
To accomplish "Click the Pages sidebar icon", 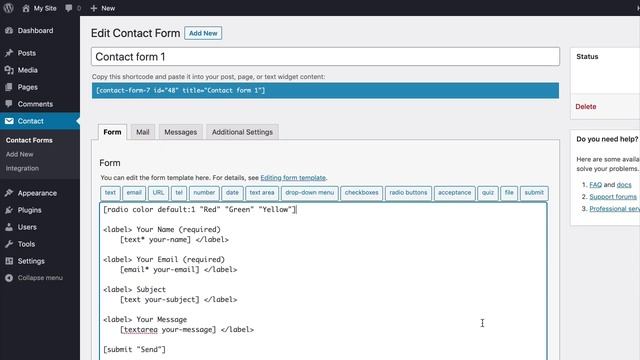I will point(9,87).
